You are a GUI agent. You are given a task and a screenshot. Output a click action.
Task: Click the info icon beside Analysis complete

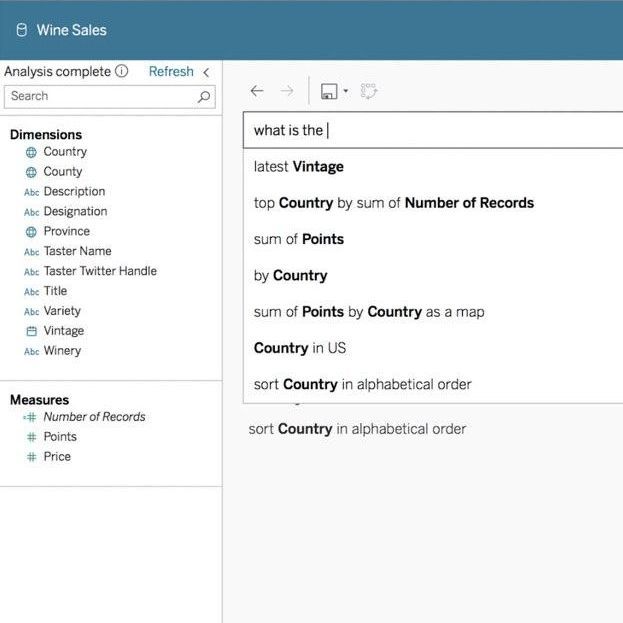[x=122, y=71]
